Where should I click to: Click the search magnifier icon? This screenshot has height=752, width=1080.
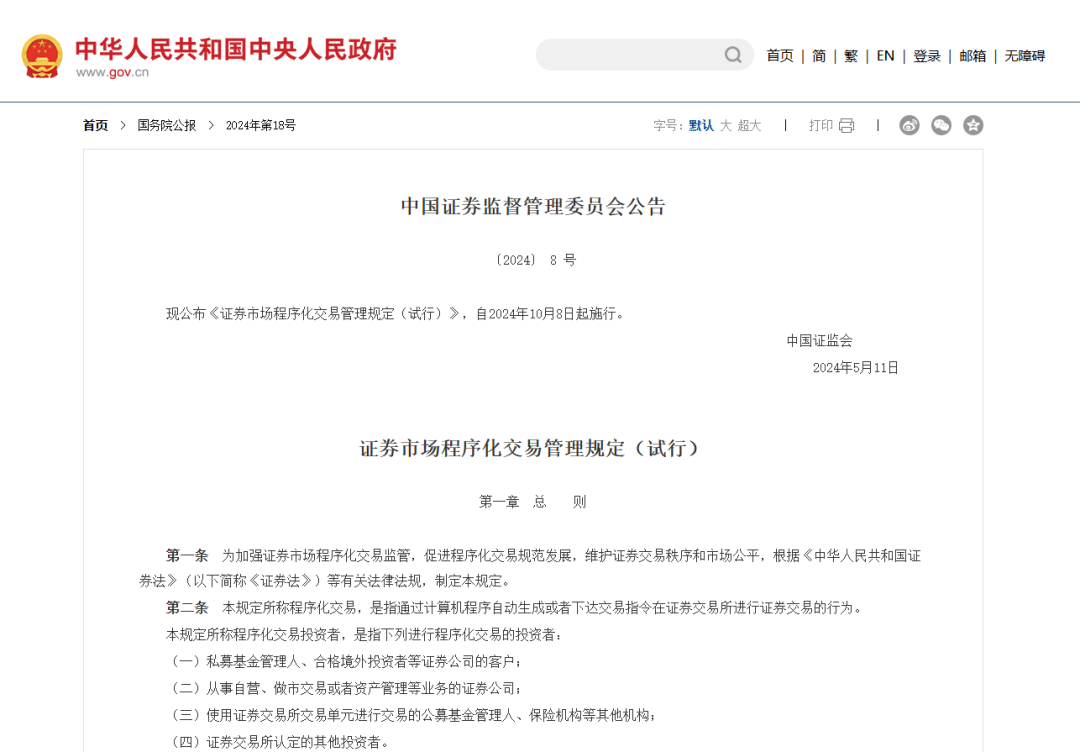pos(733,55)
